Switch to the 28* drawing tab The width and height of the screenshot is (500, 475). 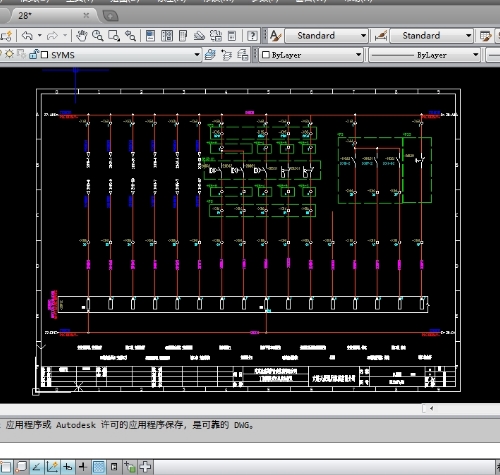pyautogui.click(x=50, y=15)
